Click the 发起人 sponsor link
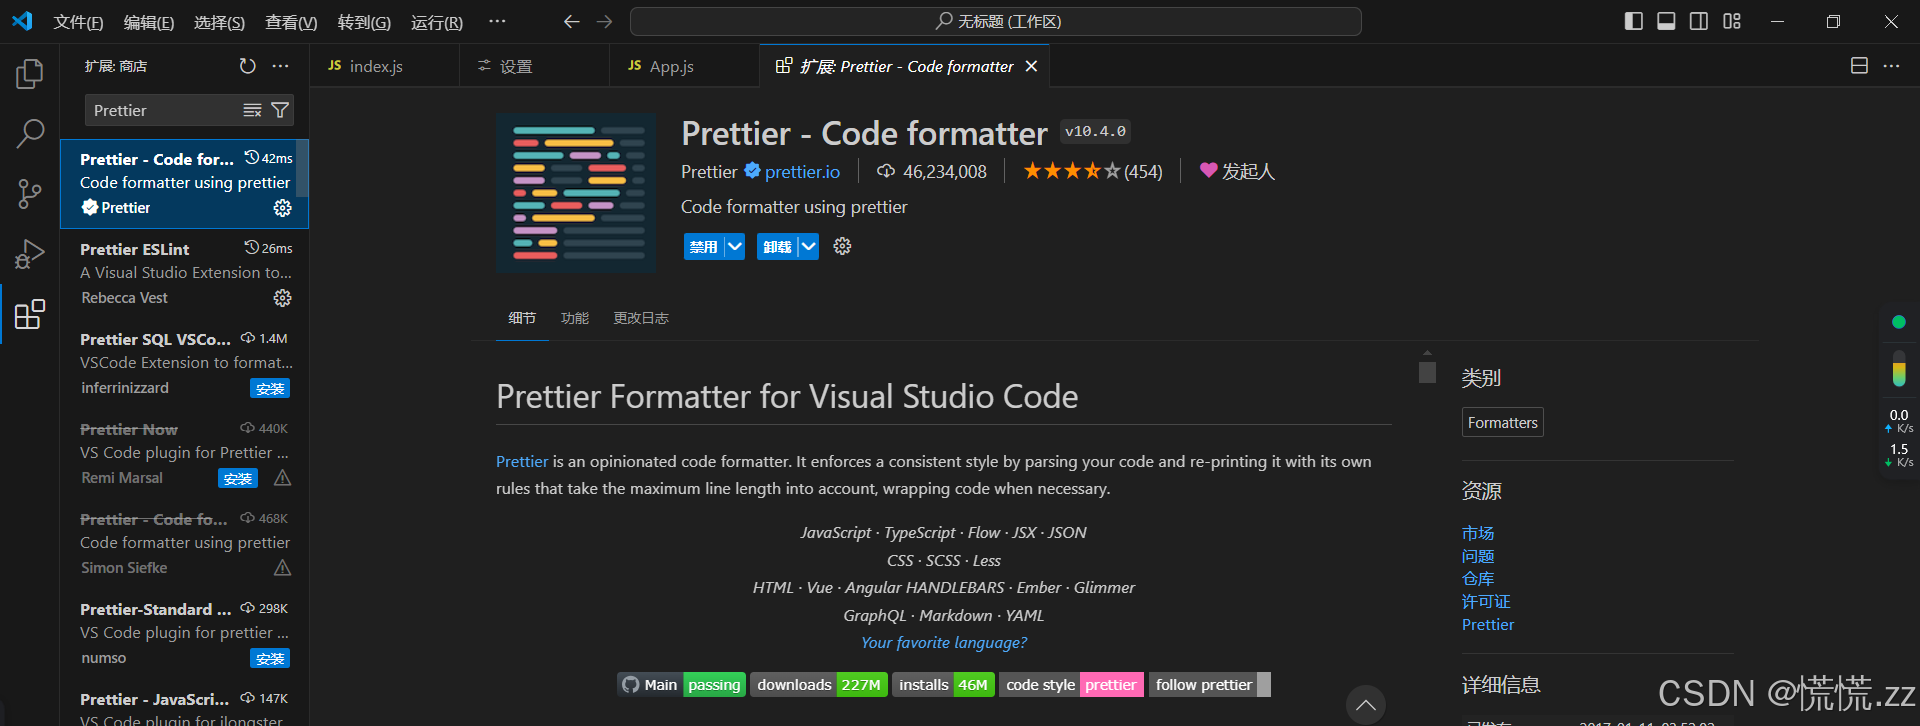1920x726 pixels. pyautogui.click(x=1237, y=172)
